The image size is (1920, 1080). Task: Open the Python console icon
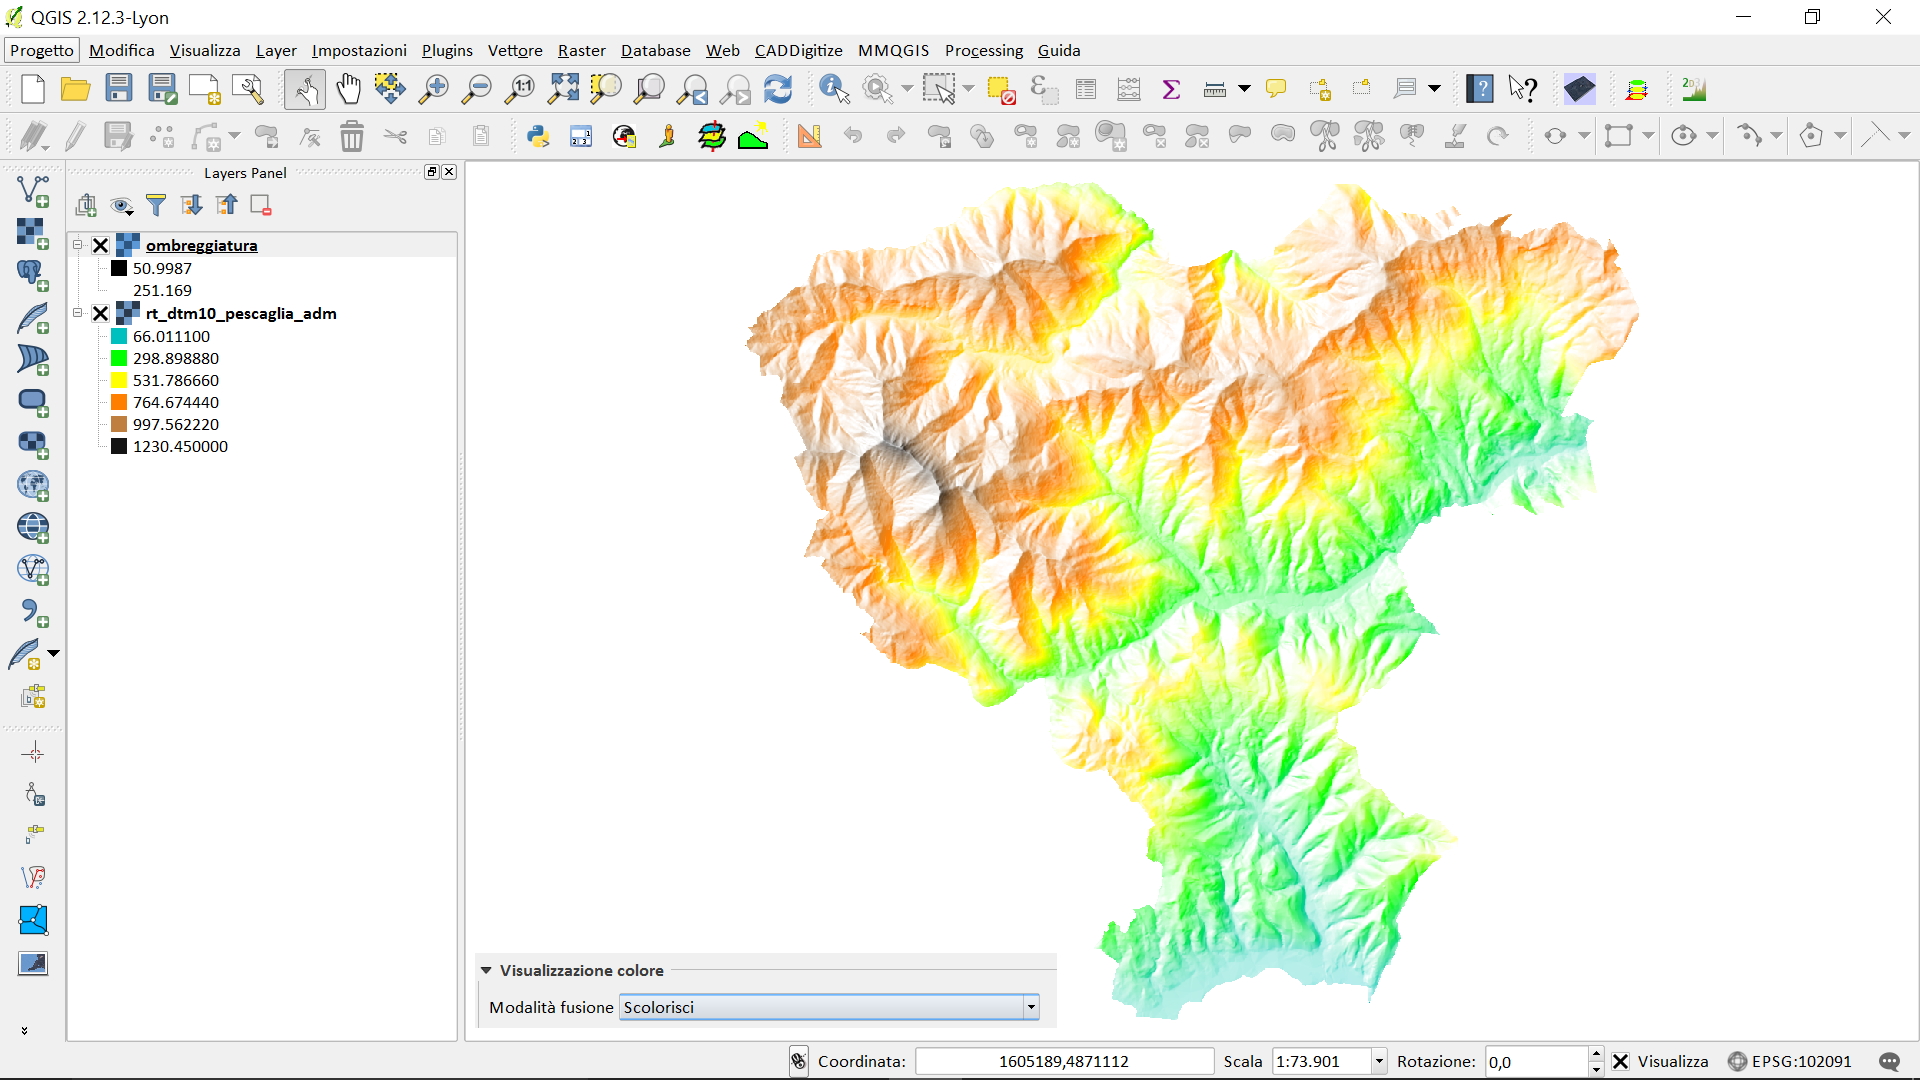pyautogui.click(x=538, y=136)
